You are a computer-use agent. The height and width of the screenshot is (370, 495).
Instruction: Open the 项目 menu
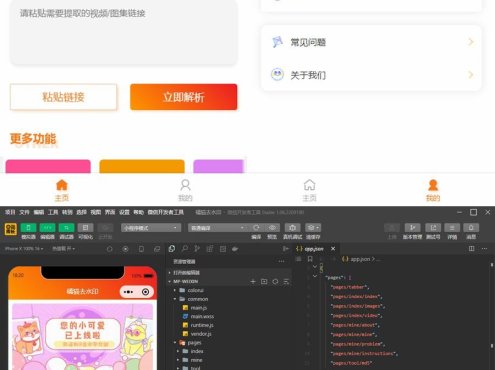click(x=10, y=212)
